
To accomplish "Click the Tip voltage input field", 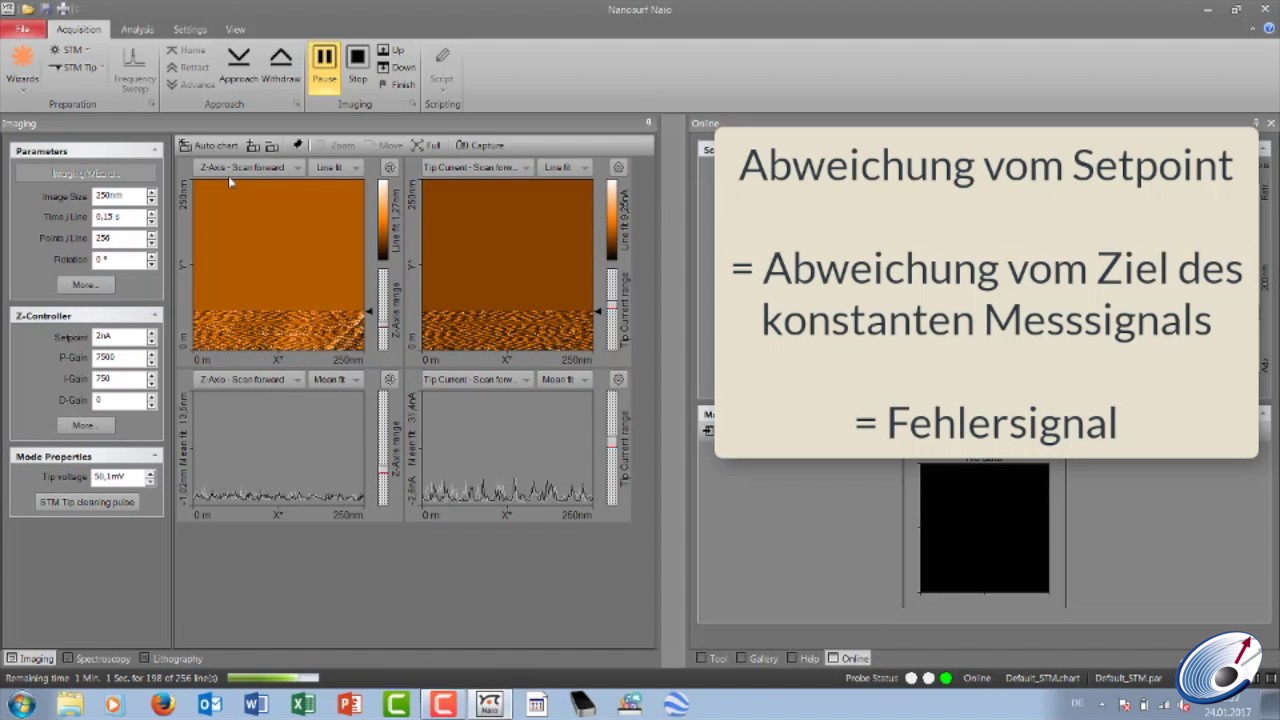I will (x=118, y=477).
